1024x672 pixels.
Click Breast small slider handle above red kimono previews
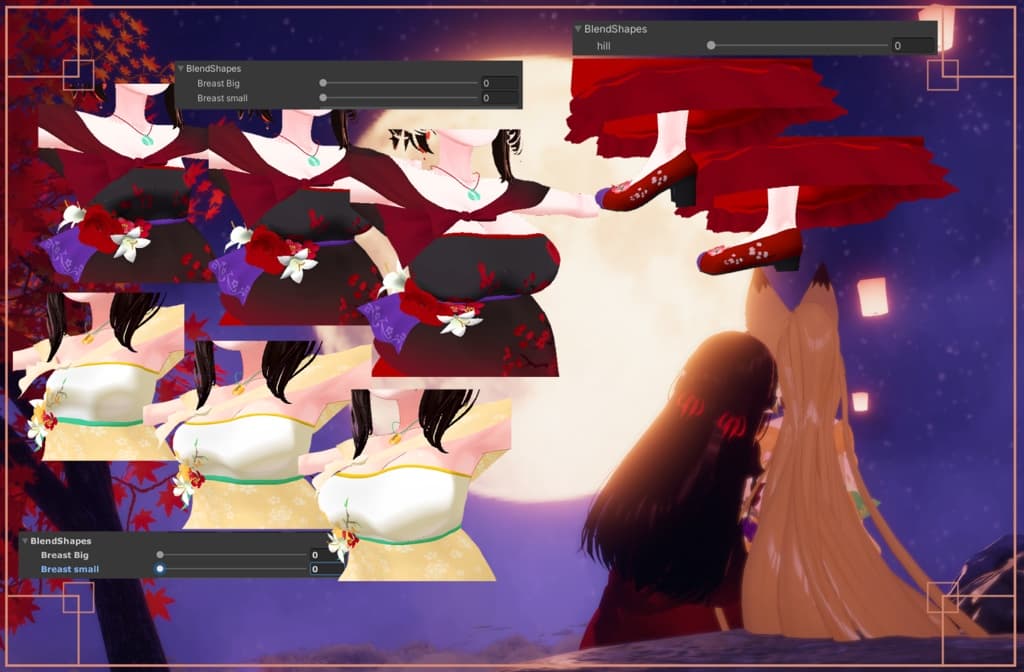[323, 98]
